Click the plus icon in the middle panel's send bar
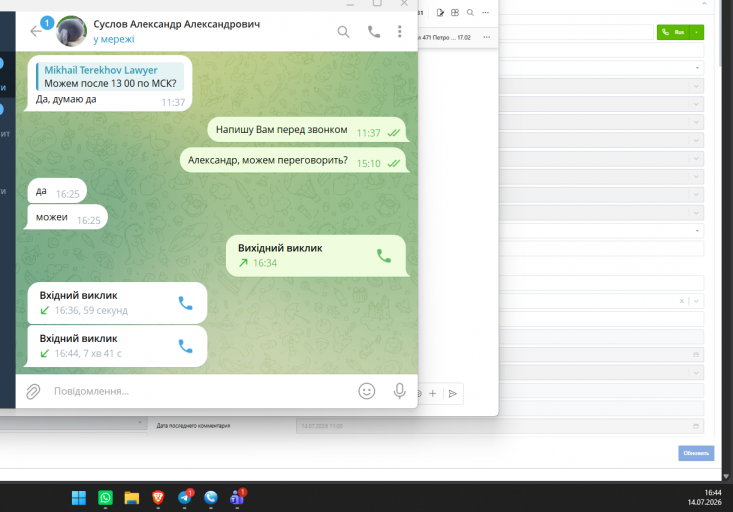The height and width of the screenshot is (512, 733). (432, 394)
